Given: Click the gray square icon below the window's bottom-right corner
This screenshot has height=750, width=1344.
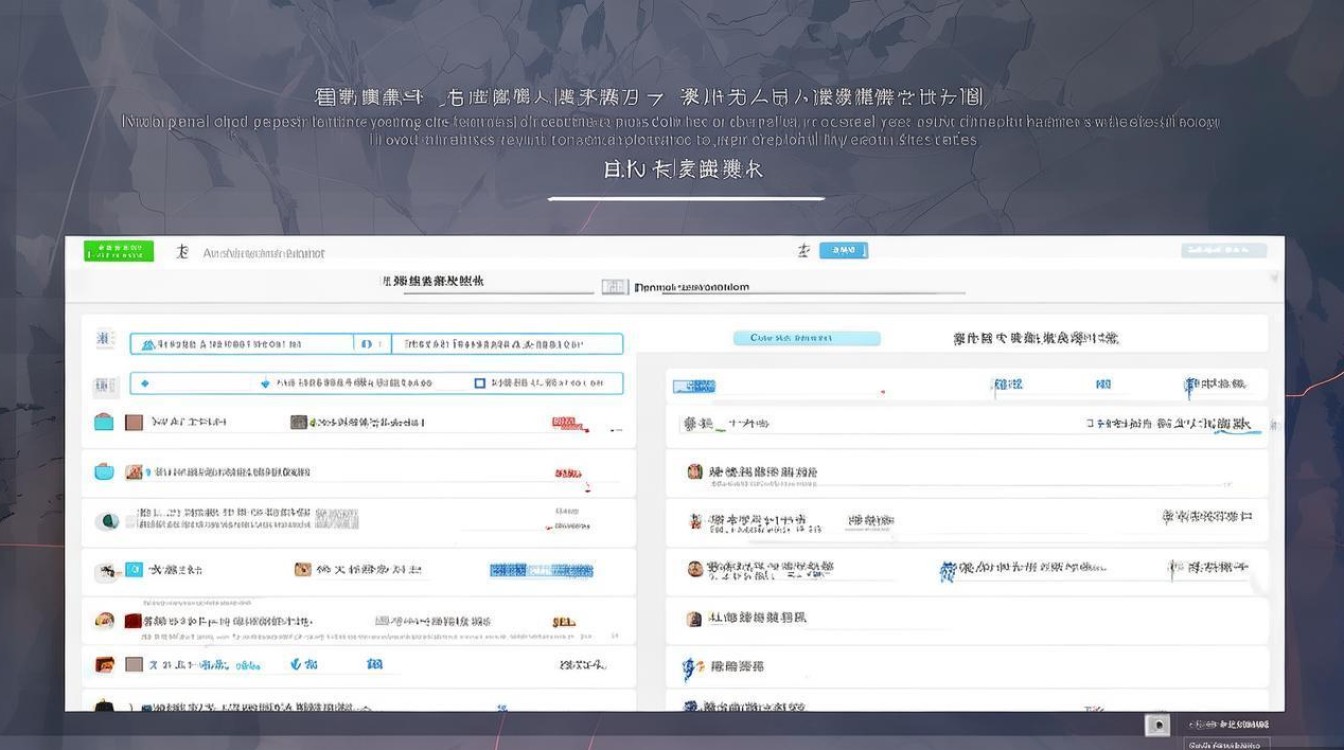Looking at the screenshot, I should 1157,725.
